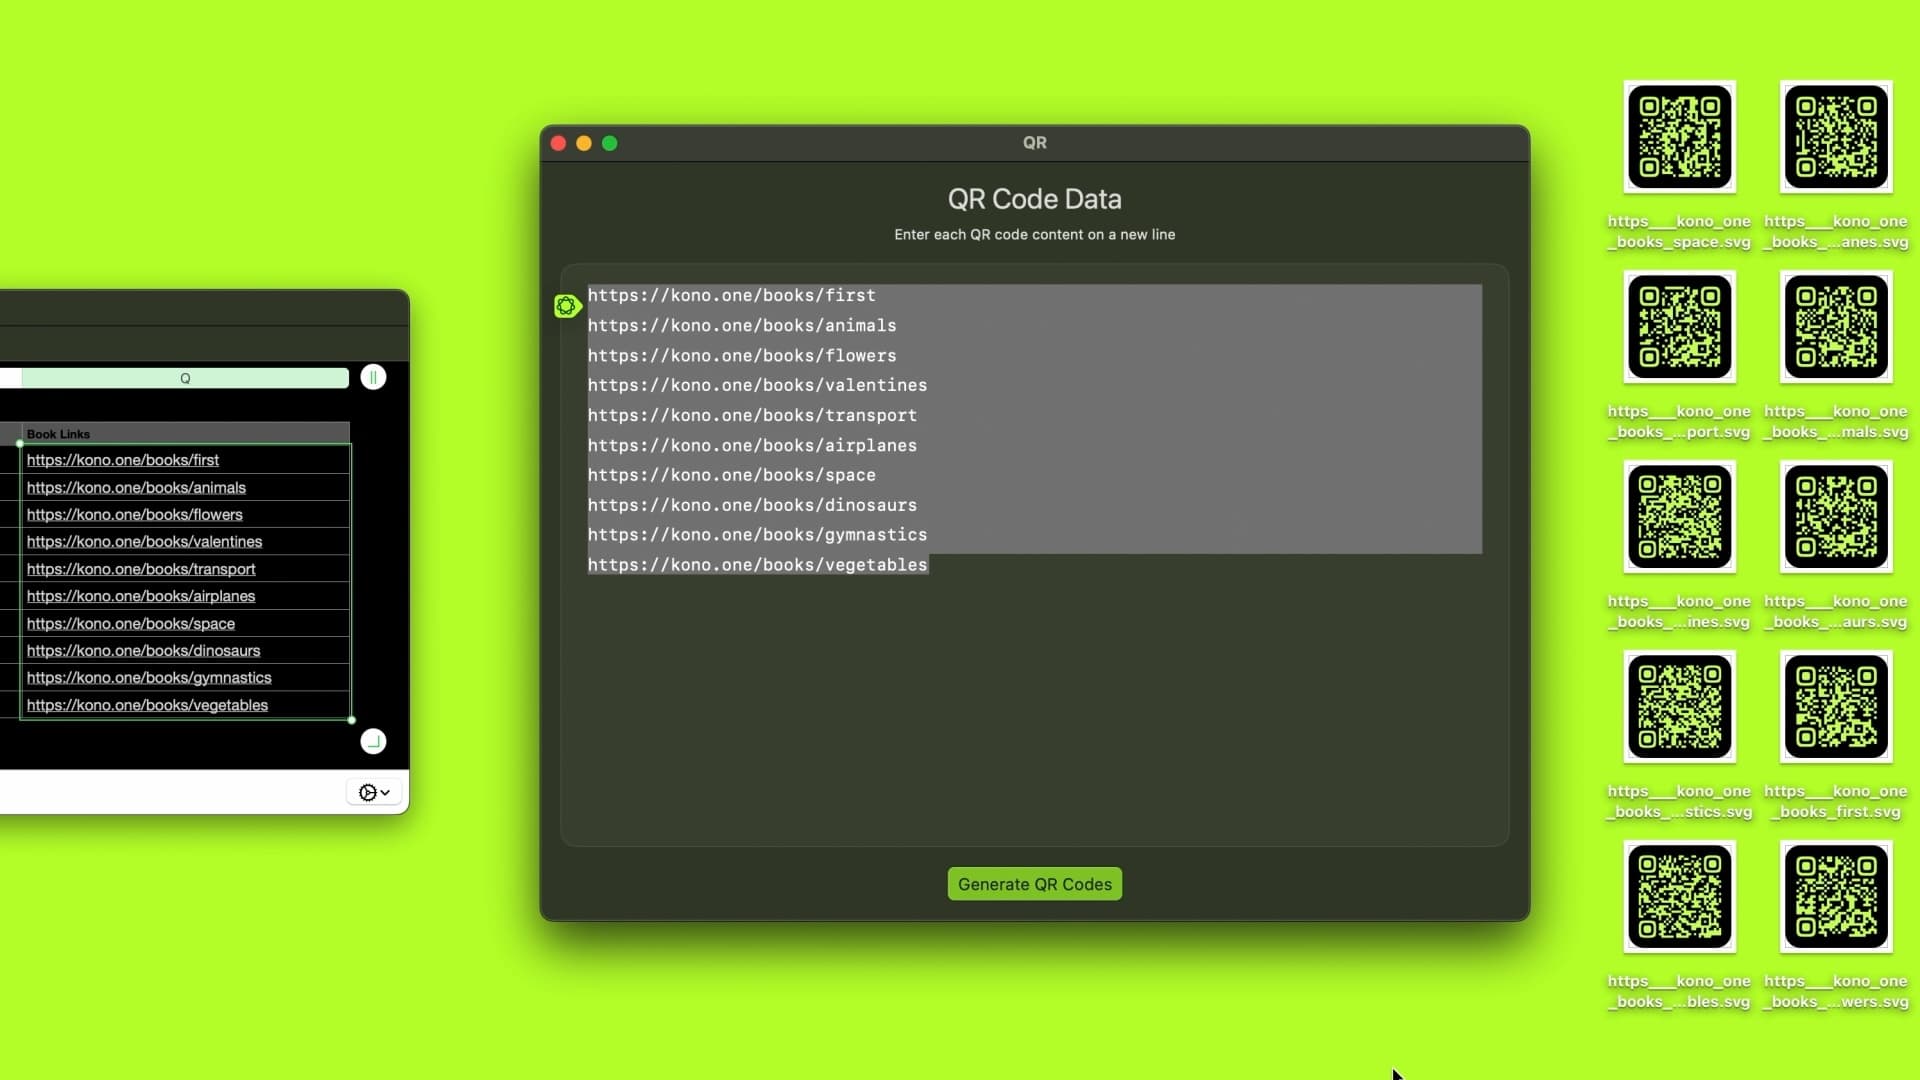Click the green icon beside the QR text area
Screen dimensions: 1920x1080
pos(567,306)
